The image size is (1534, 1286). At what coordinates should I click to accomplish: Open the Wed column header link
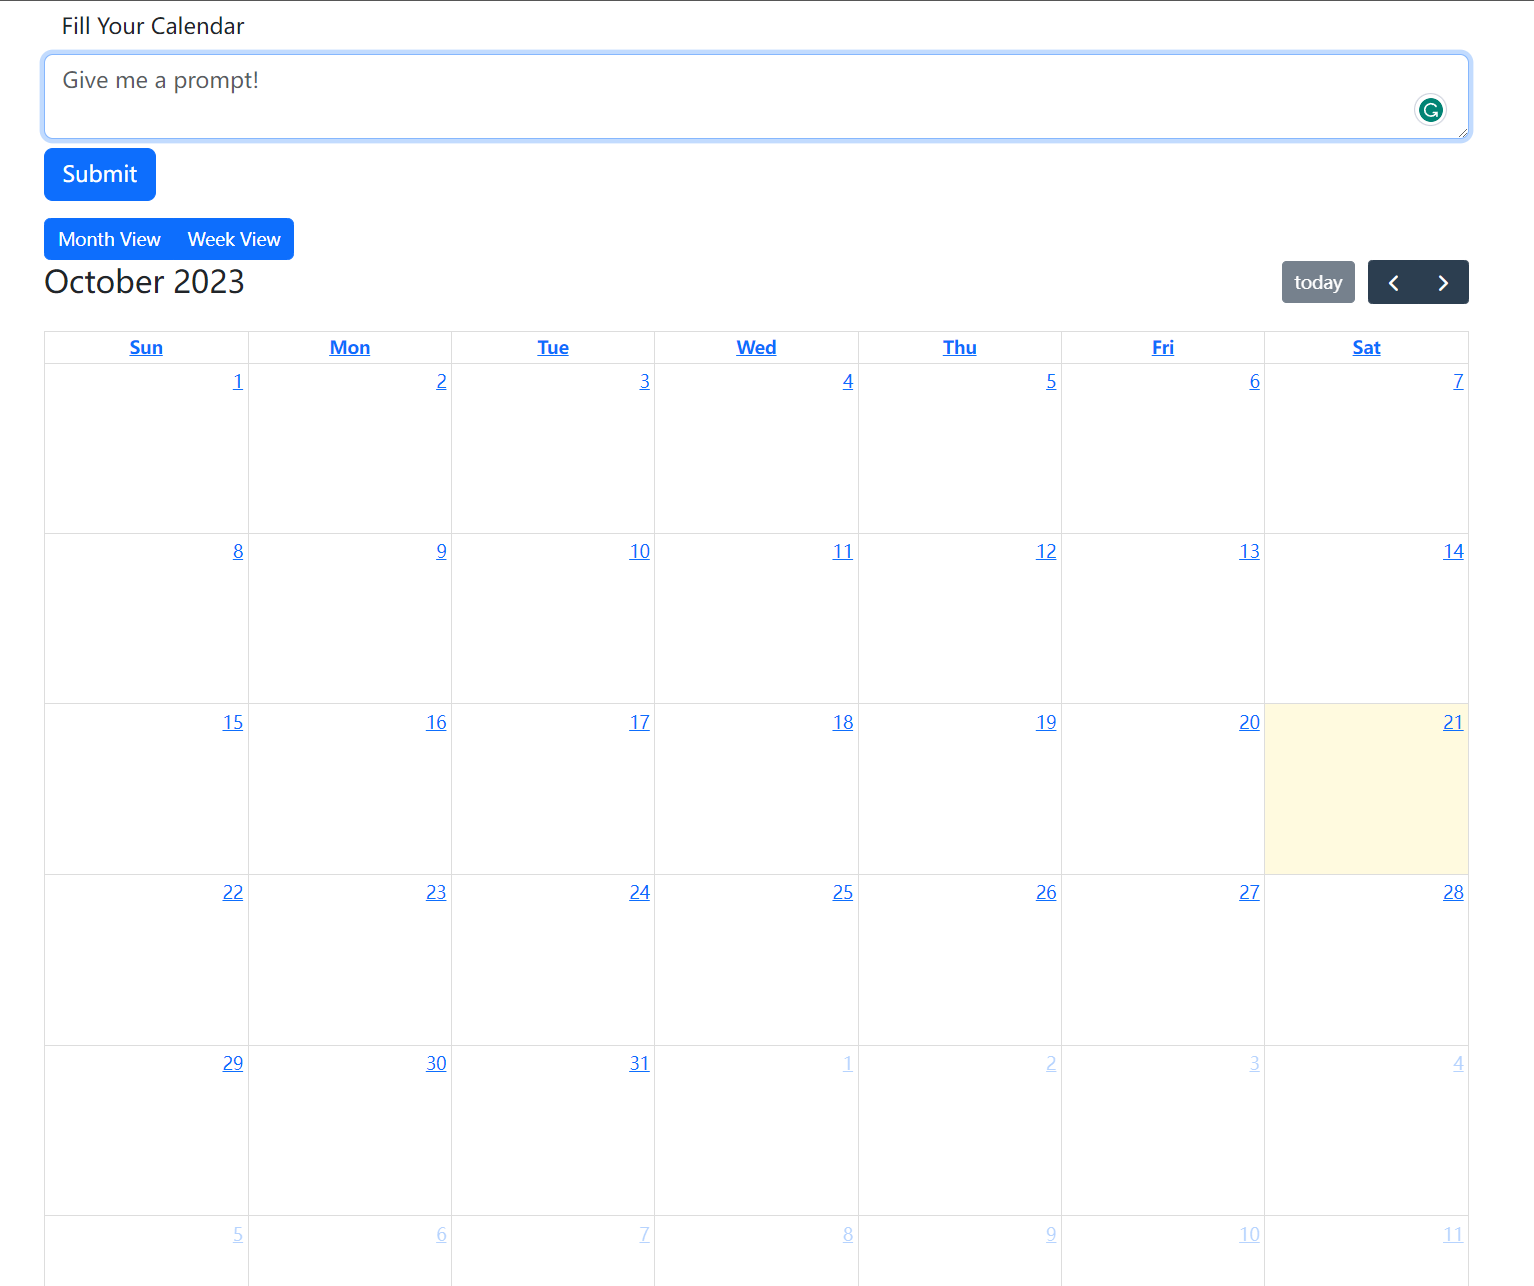coord(756,347)
